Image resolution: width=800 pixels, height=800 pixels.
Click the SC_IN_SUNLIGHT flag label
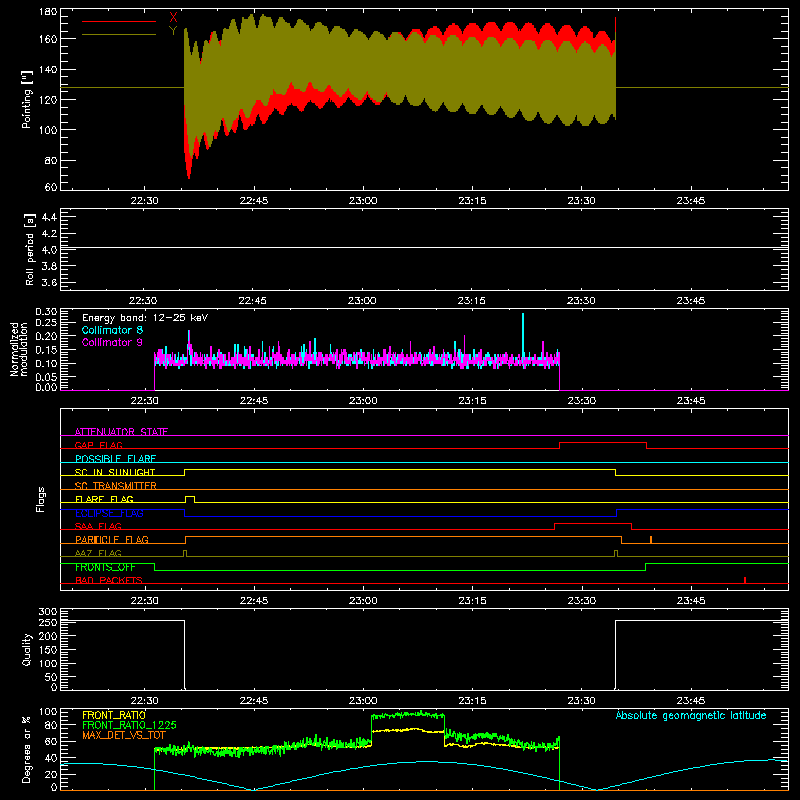(x=115, y=472)
